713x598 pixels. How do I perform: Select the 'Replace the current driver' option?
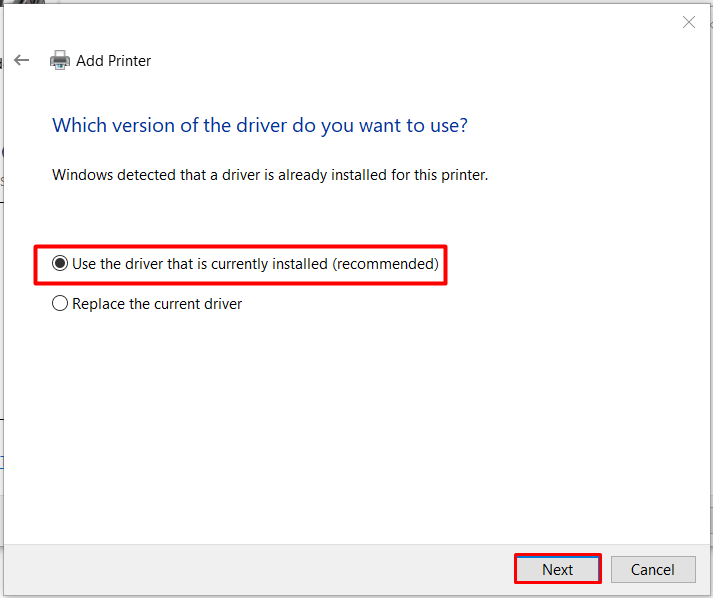point(156,303)
